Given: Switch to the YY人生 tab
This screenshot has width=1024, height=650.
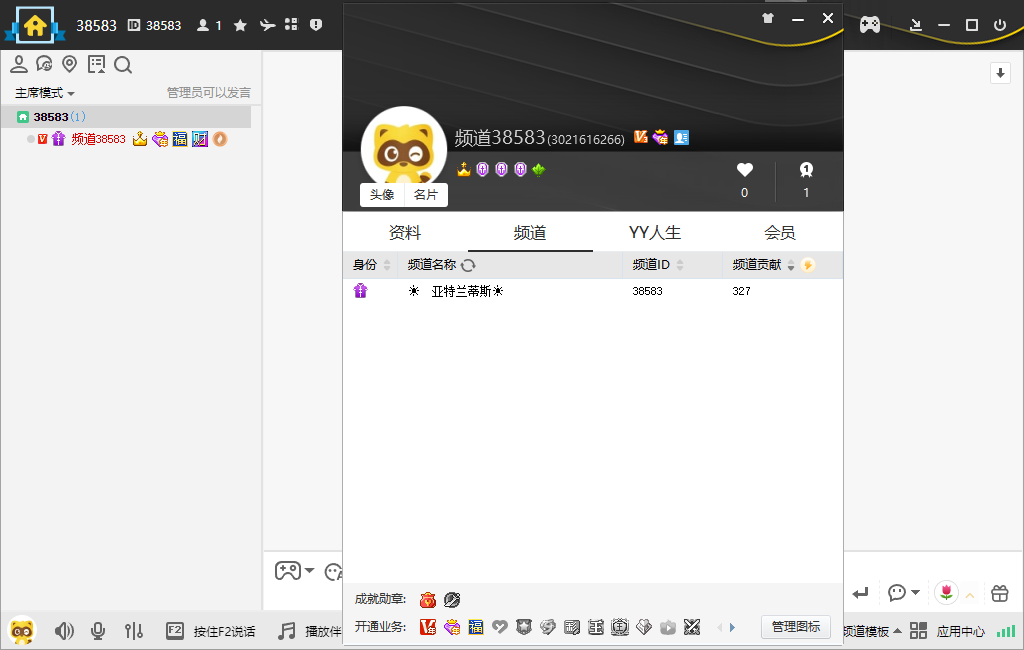Looking at the screenshot, I should pos(655,233).
